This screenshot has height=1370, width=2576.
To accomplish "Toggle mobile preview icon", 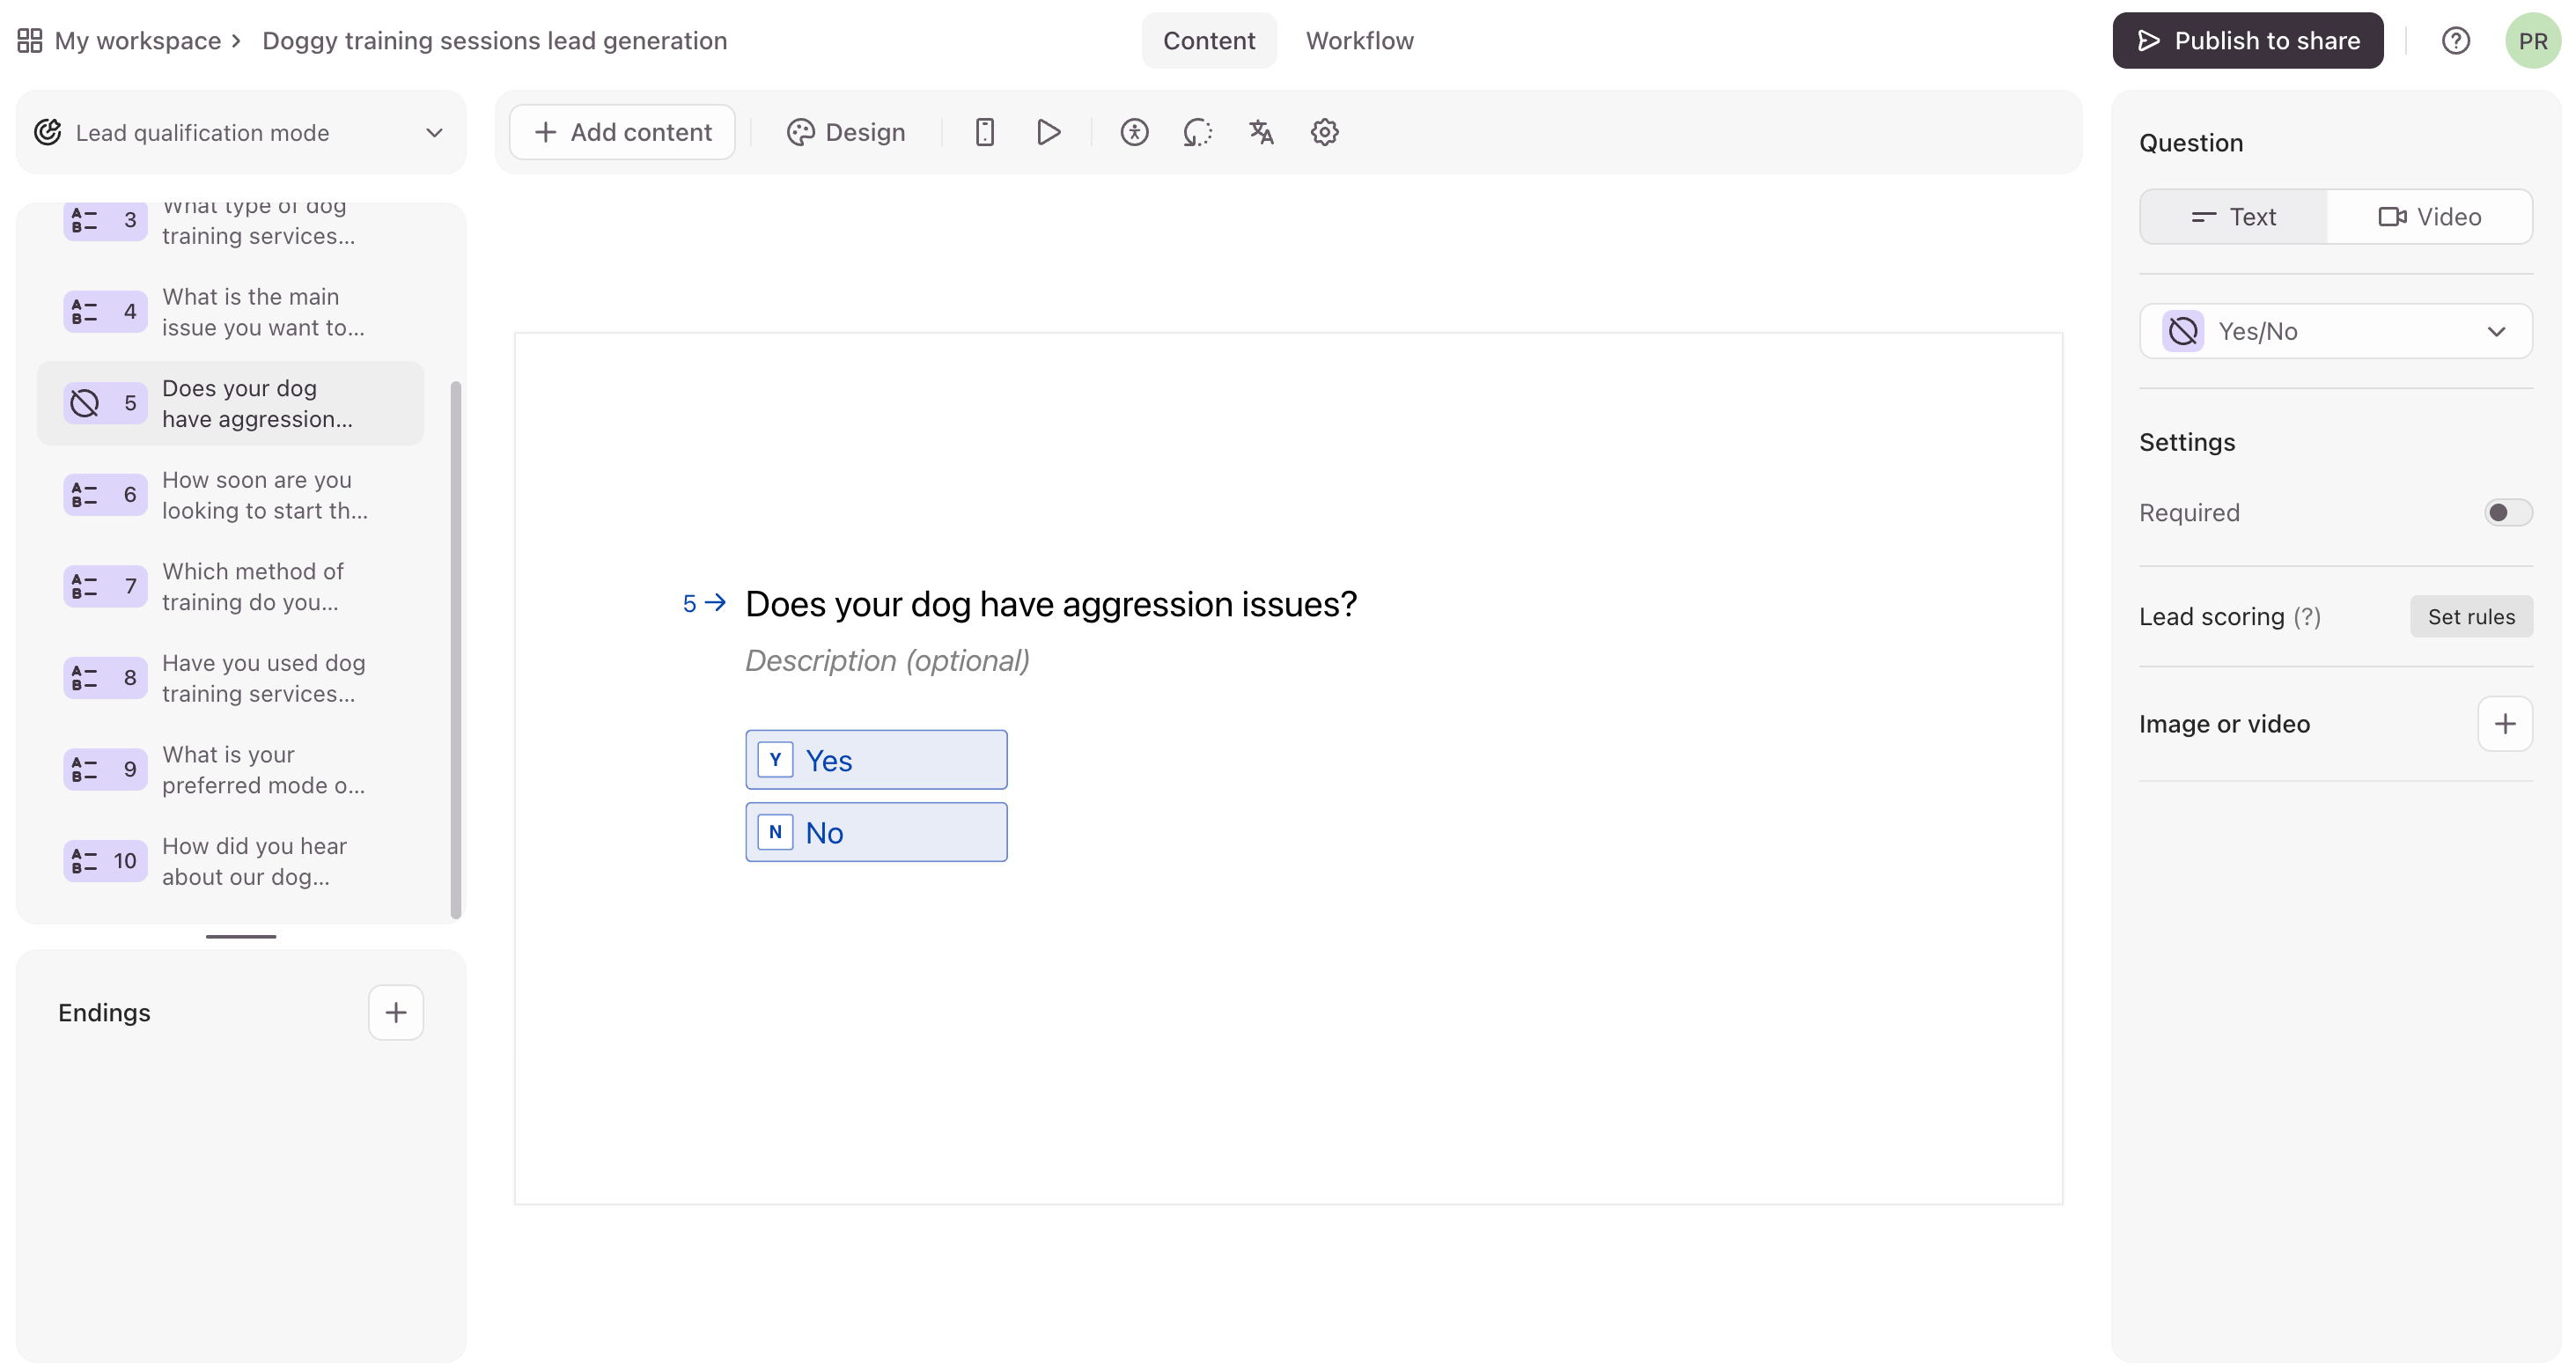I will [984, 132].
